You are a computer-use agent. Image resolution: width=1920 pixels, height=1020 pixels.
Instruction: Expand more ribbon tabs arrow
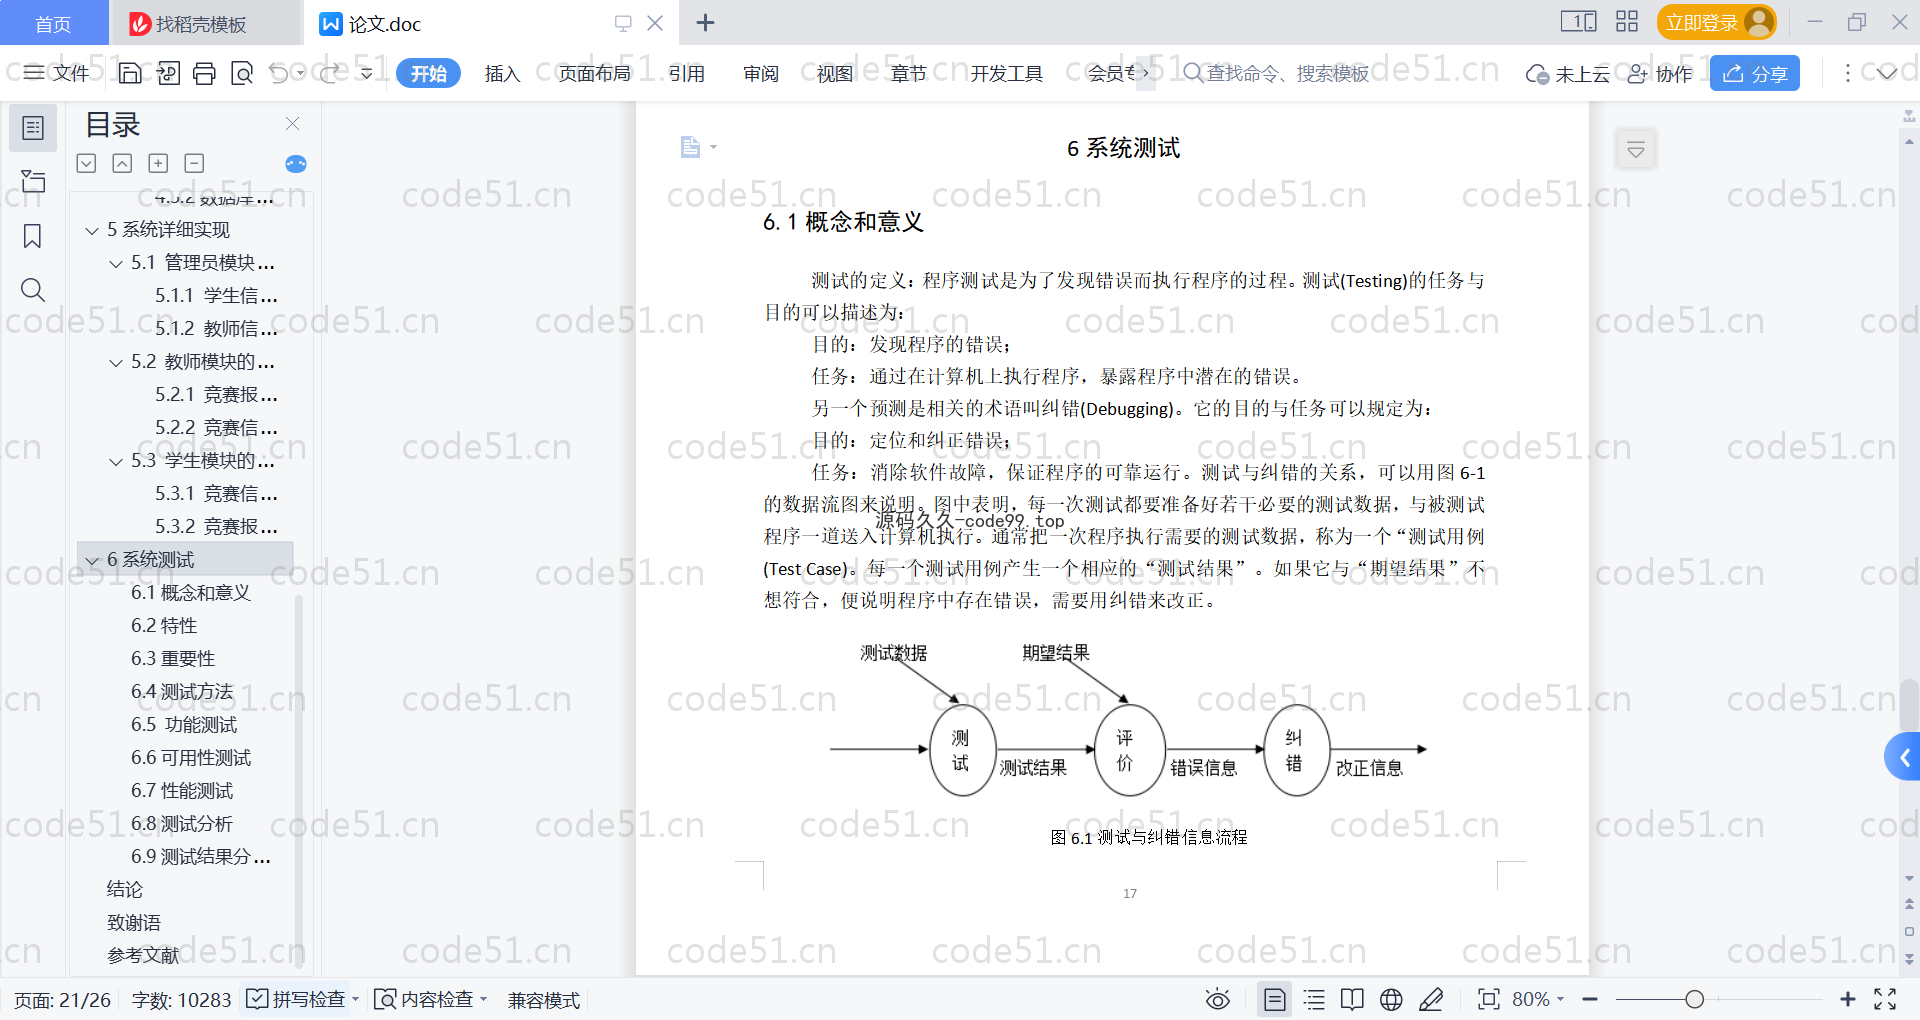click(x=1146, y=73)
